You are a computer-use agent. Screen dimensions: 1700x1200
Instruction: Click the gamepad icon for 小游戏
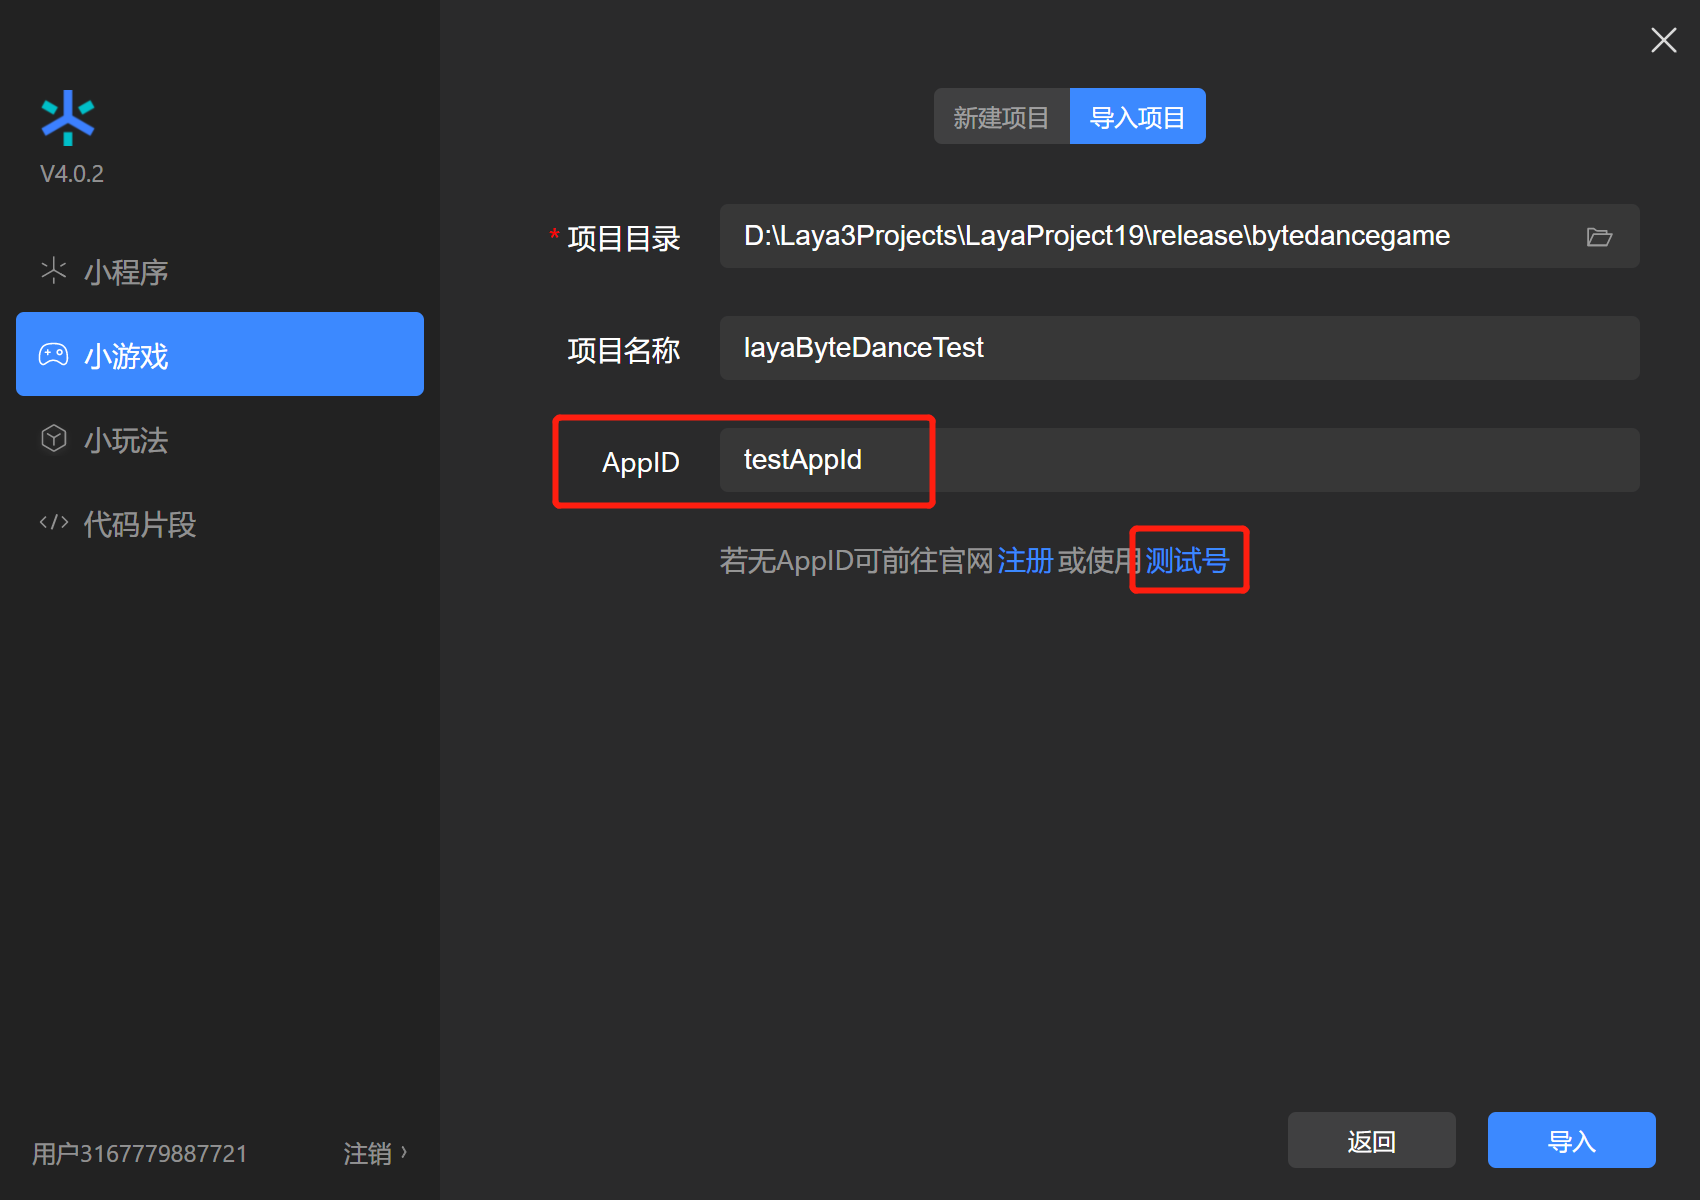54,355
